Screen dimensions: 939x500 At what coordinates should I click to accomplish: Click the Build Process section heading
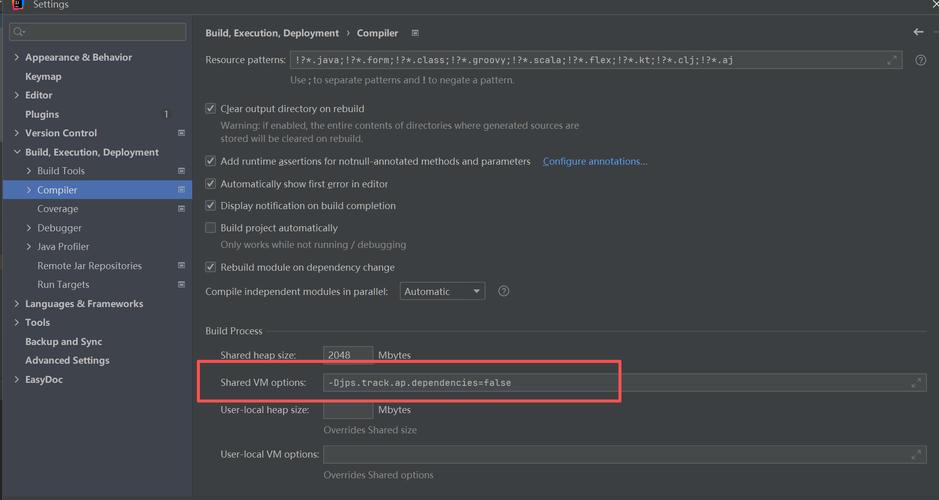coord(234,331)
